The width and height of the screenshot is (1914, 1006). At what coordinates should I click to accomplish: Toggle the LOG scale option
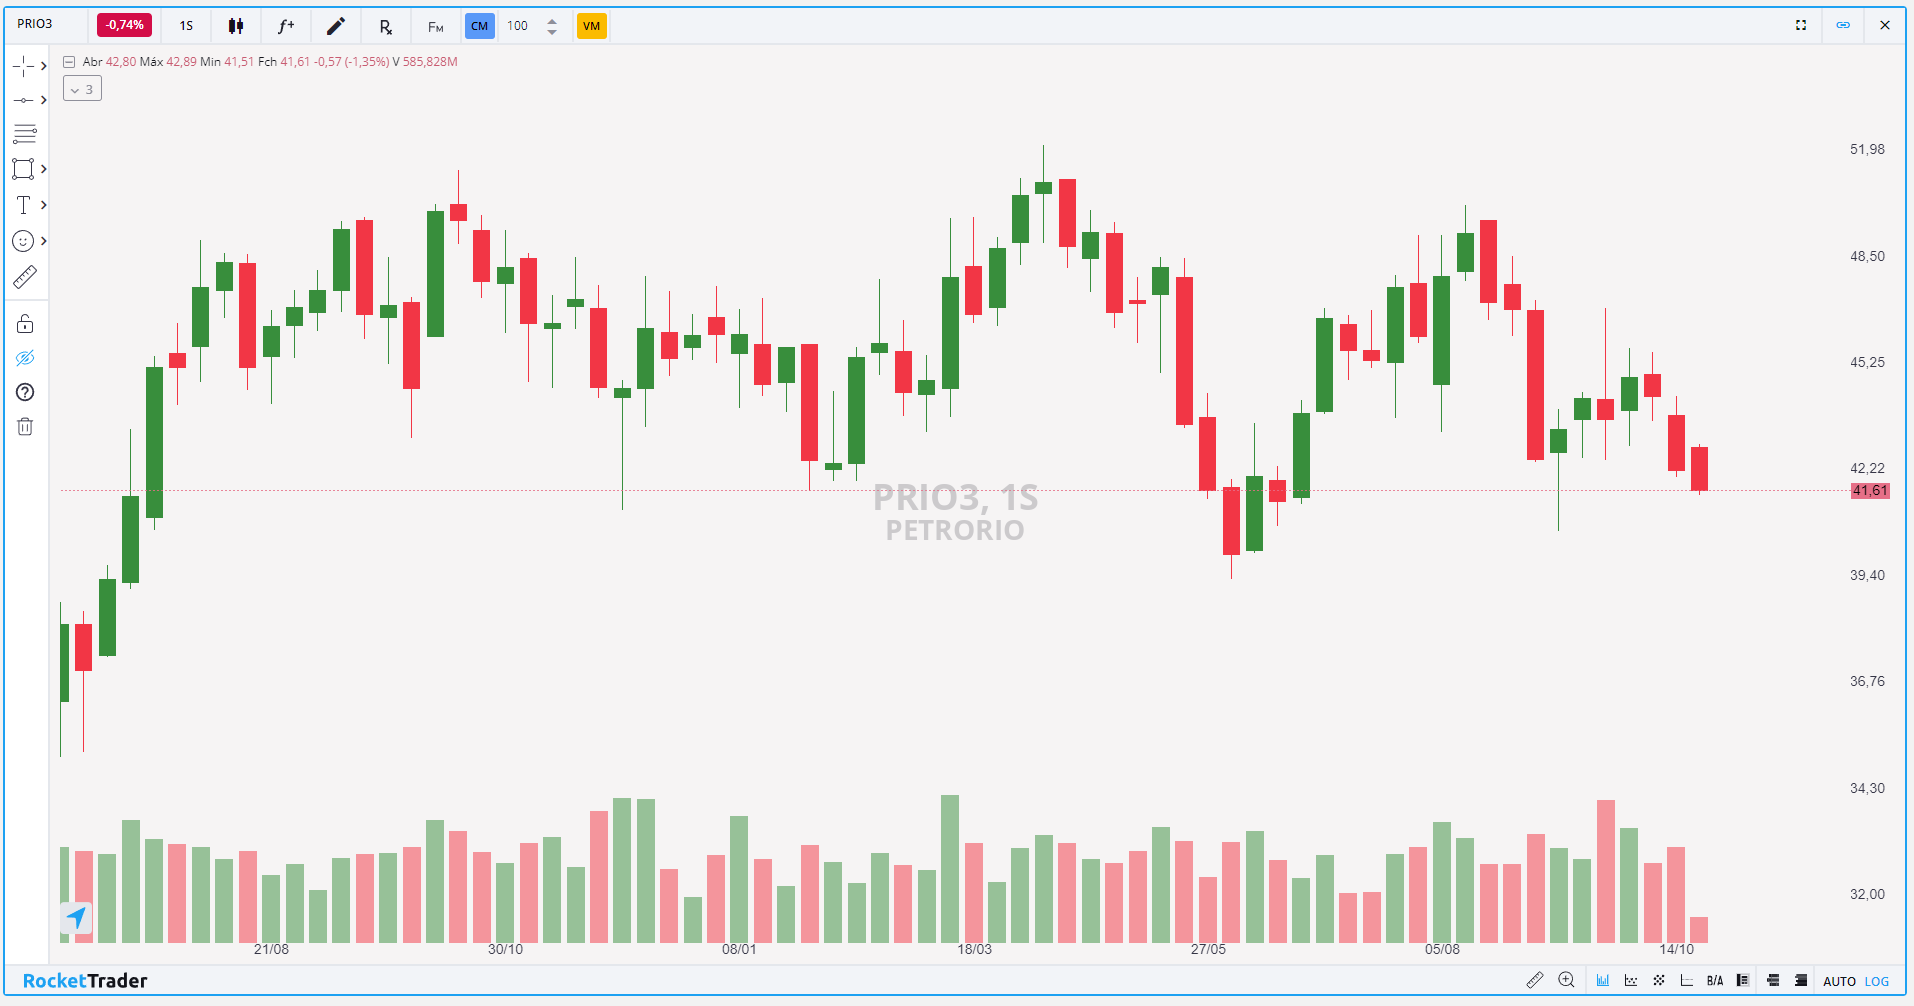tap(1877, 982)
